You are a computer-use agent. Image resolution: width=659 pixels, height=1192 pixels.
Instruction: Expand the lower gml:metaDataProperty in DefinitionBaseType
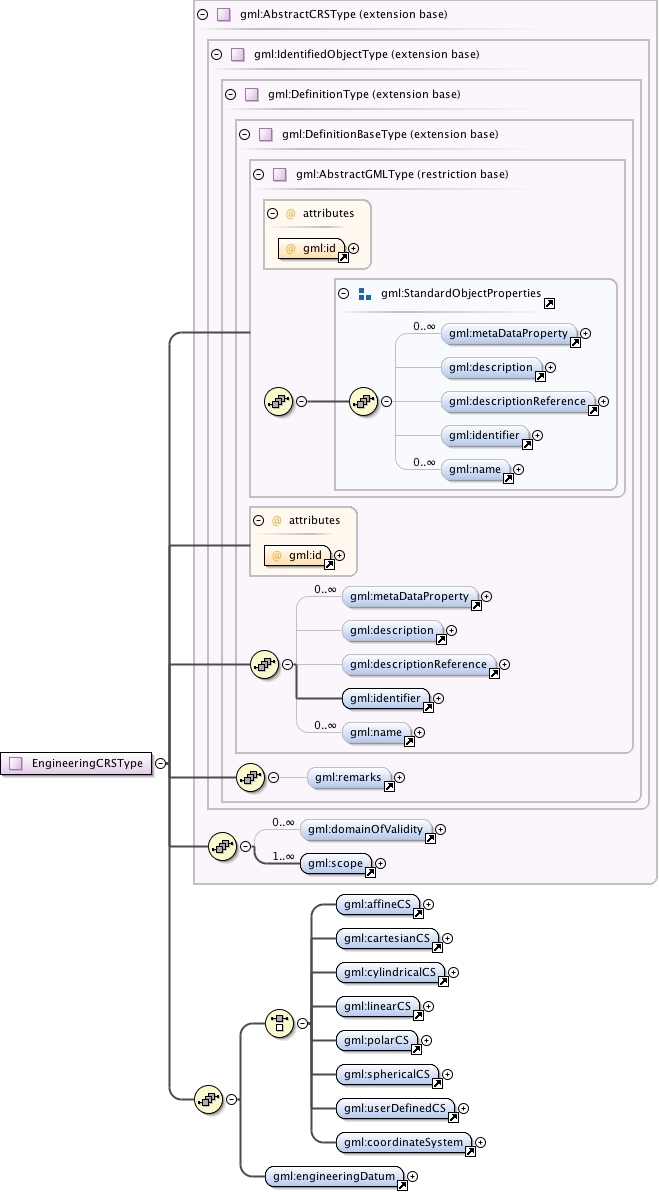486,597
